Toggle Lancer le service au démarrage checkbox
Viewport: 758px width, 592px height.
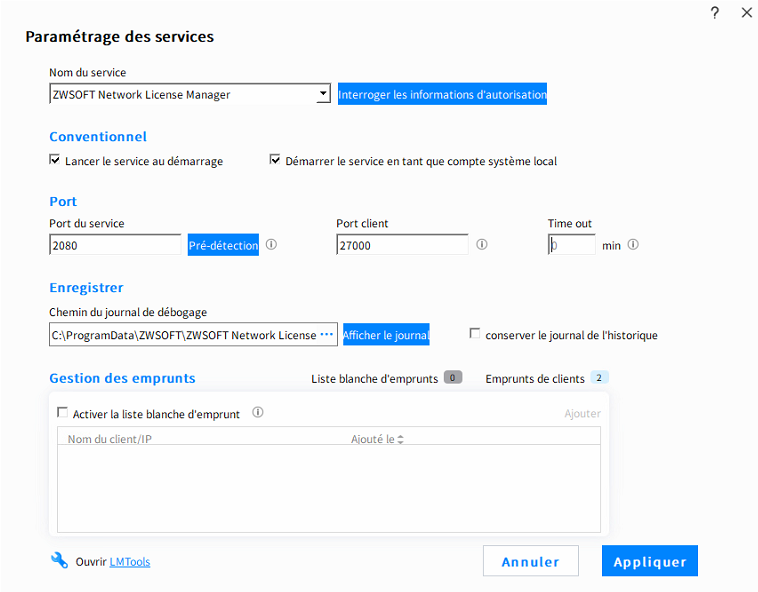click(55, 160)
